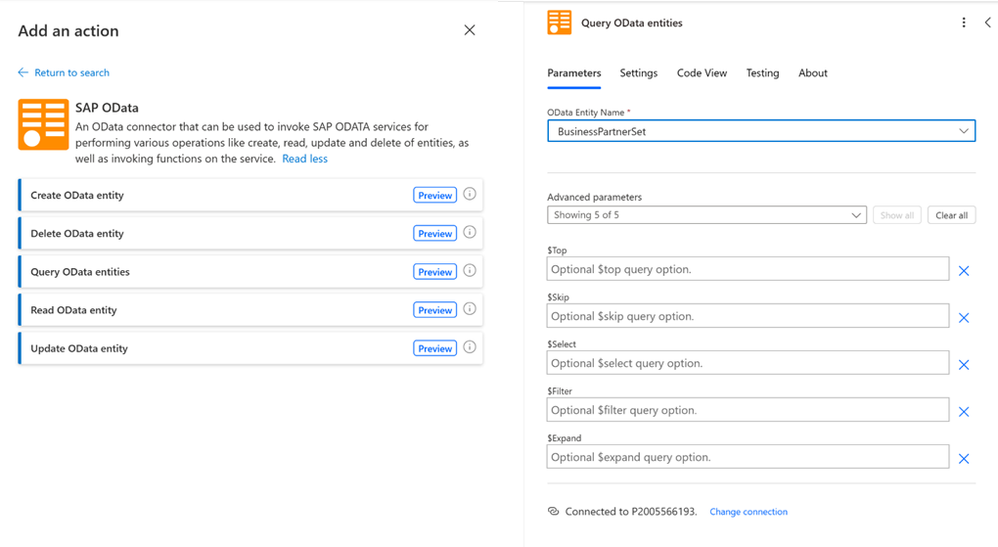This screenshot has height=547, width=998.
Task: Click info icon for Query OData entities
Action: click(x=470, y=271)
